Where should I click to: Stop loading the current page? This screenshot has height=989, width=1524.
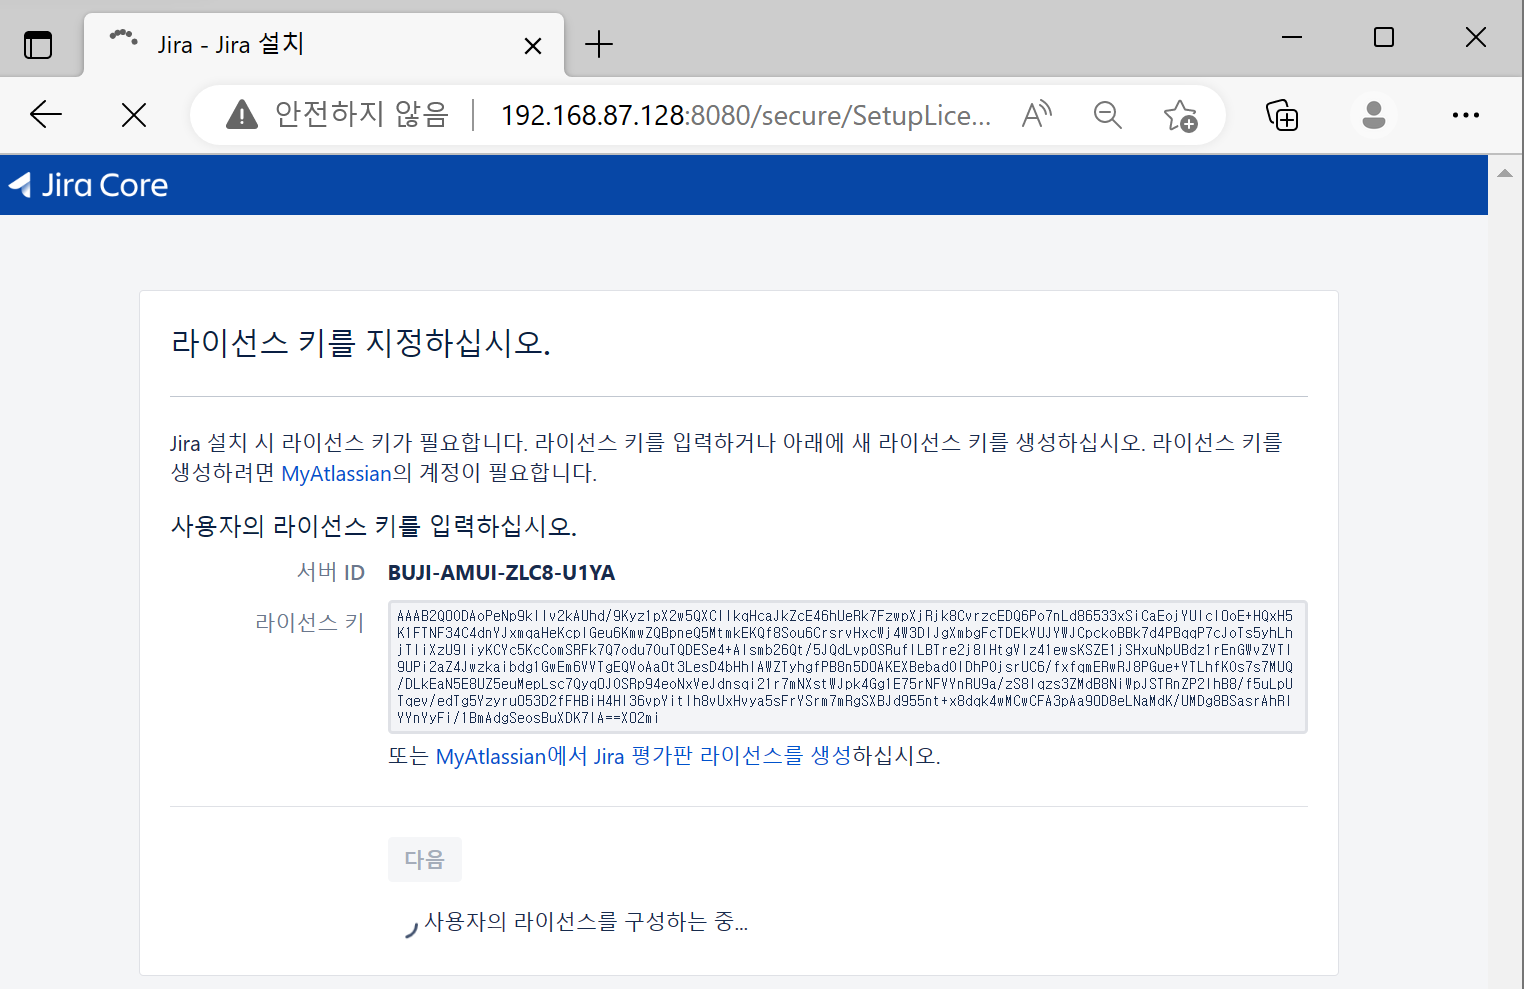[x=133, y=115]
